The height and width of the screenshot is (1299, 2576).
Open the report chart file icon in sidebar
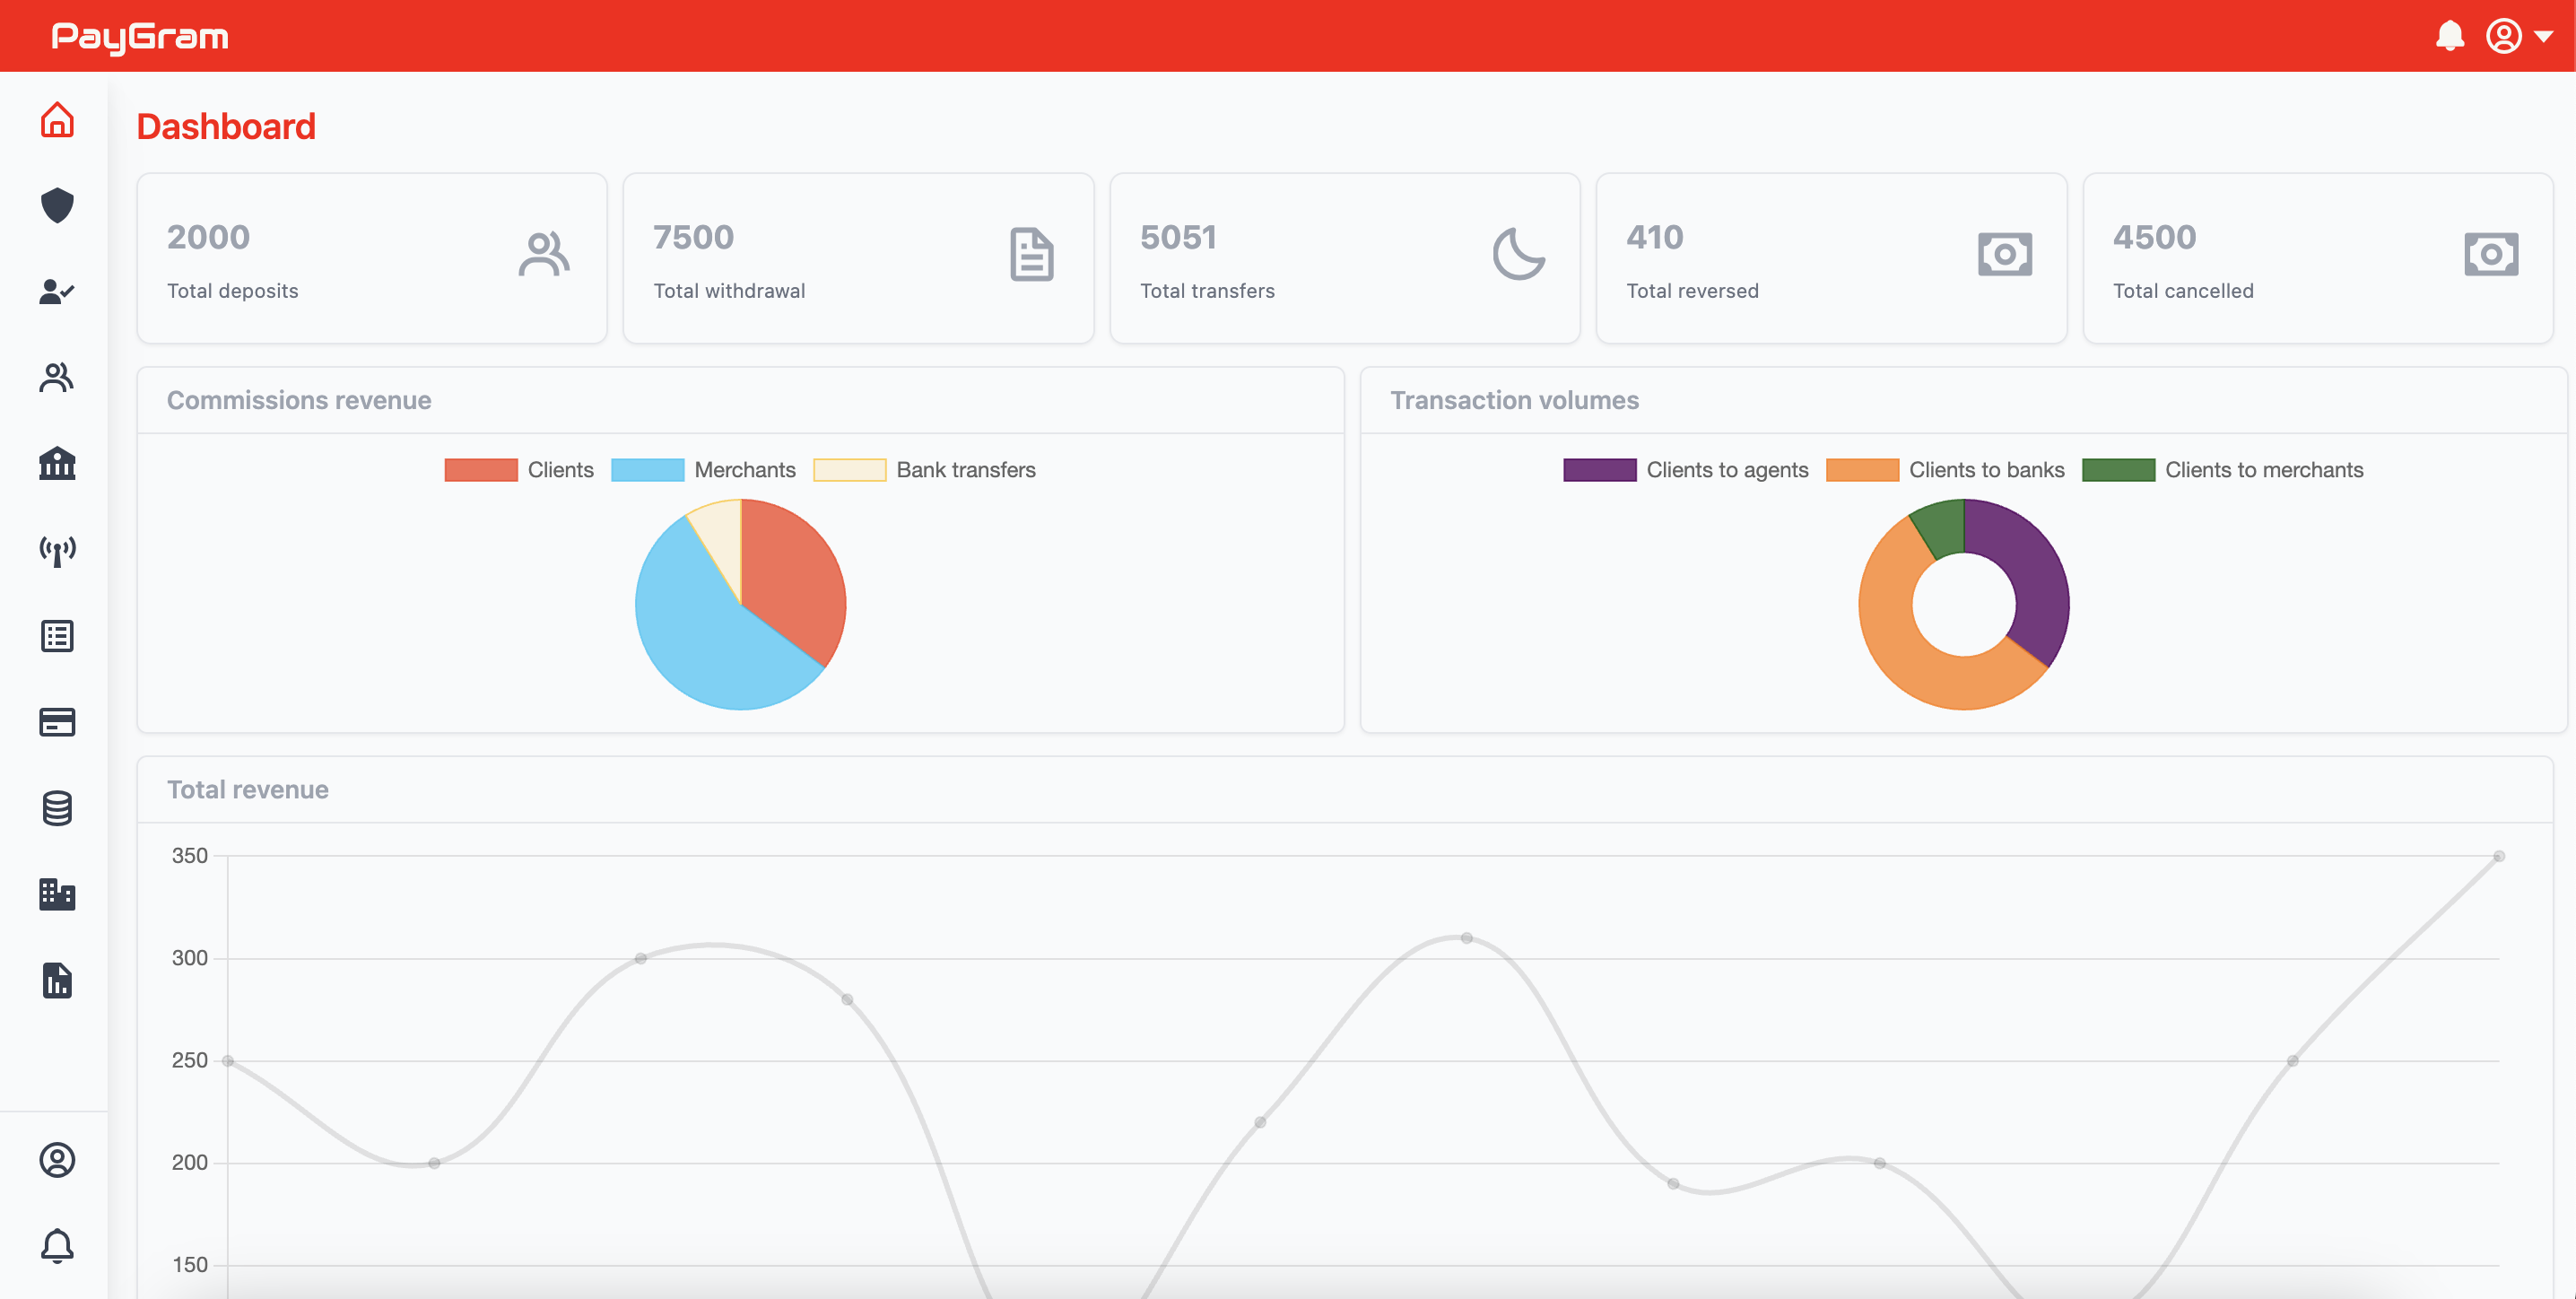coord(57,981)
